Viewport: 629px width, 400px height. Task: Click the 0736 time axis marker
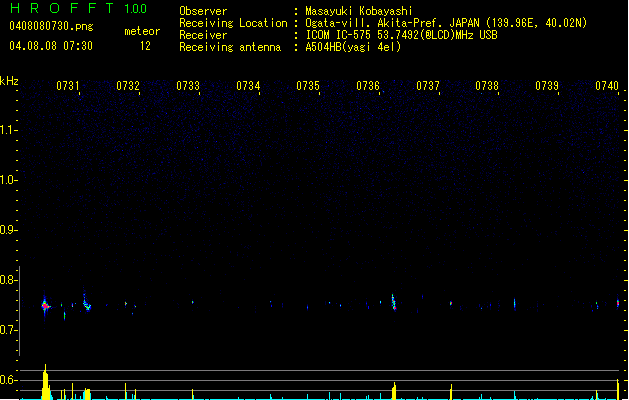368,86
